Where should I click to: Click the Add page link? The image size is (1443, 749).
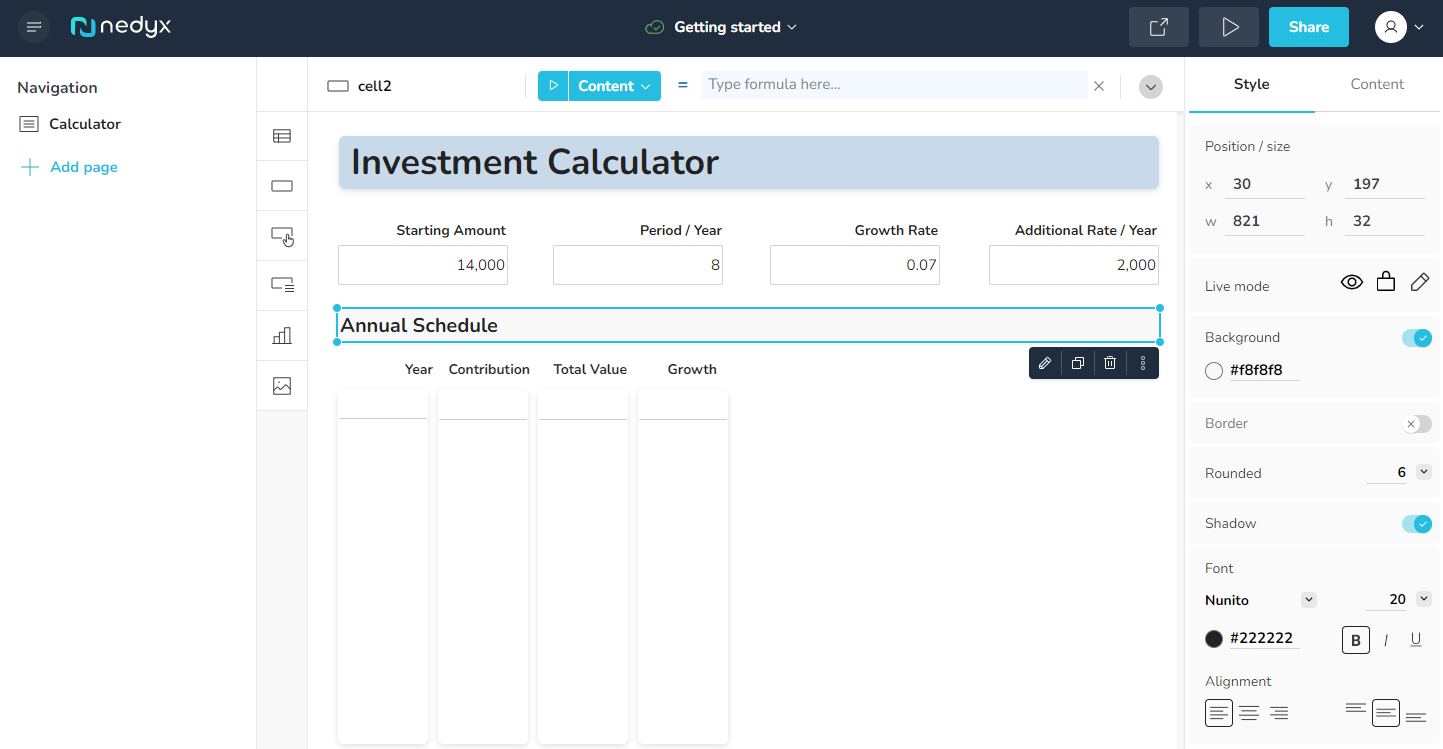tap(83, 167)
